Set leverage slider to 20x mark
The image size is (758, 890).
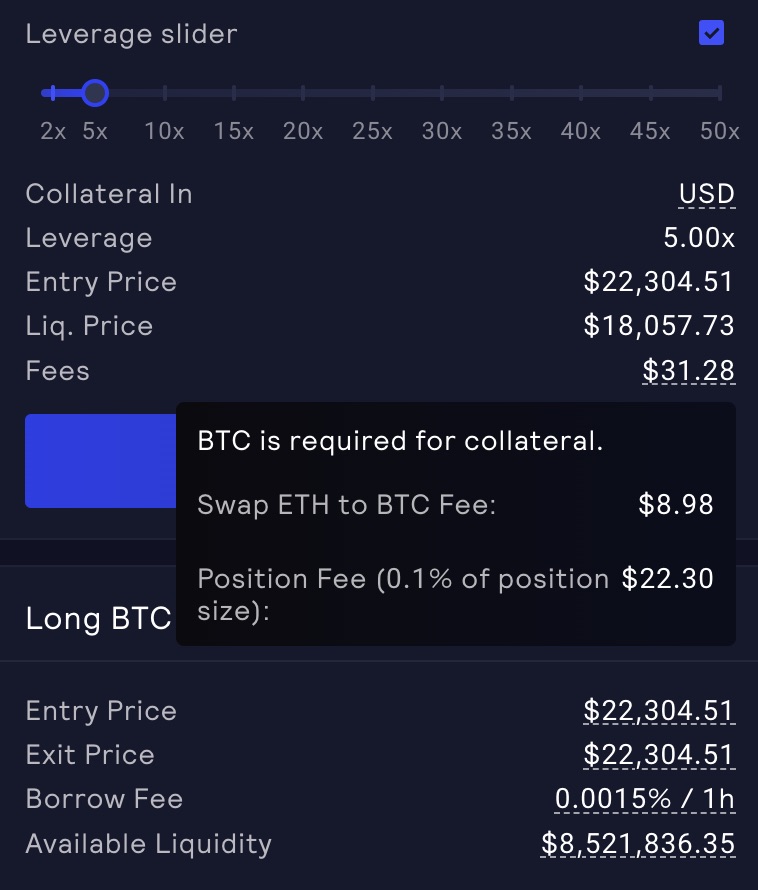click(303, 94)
